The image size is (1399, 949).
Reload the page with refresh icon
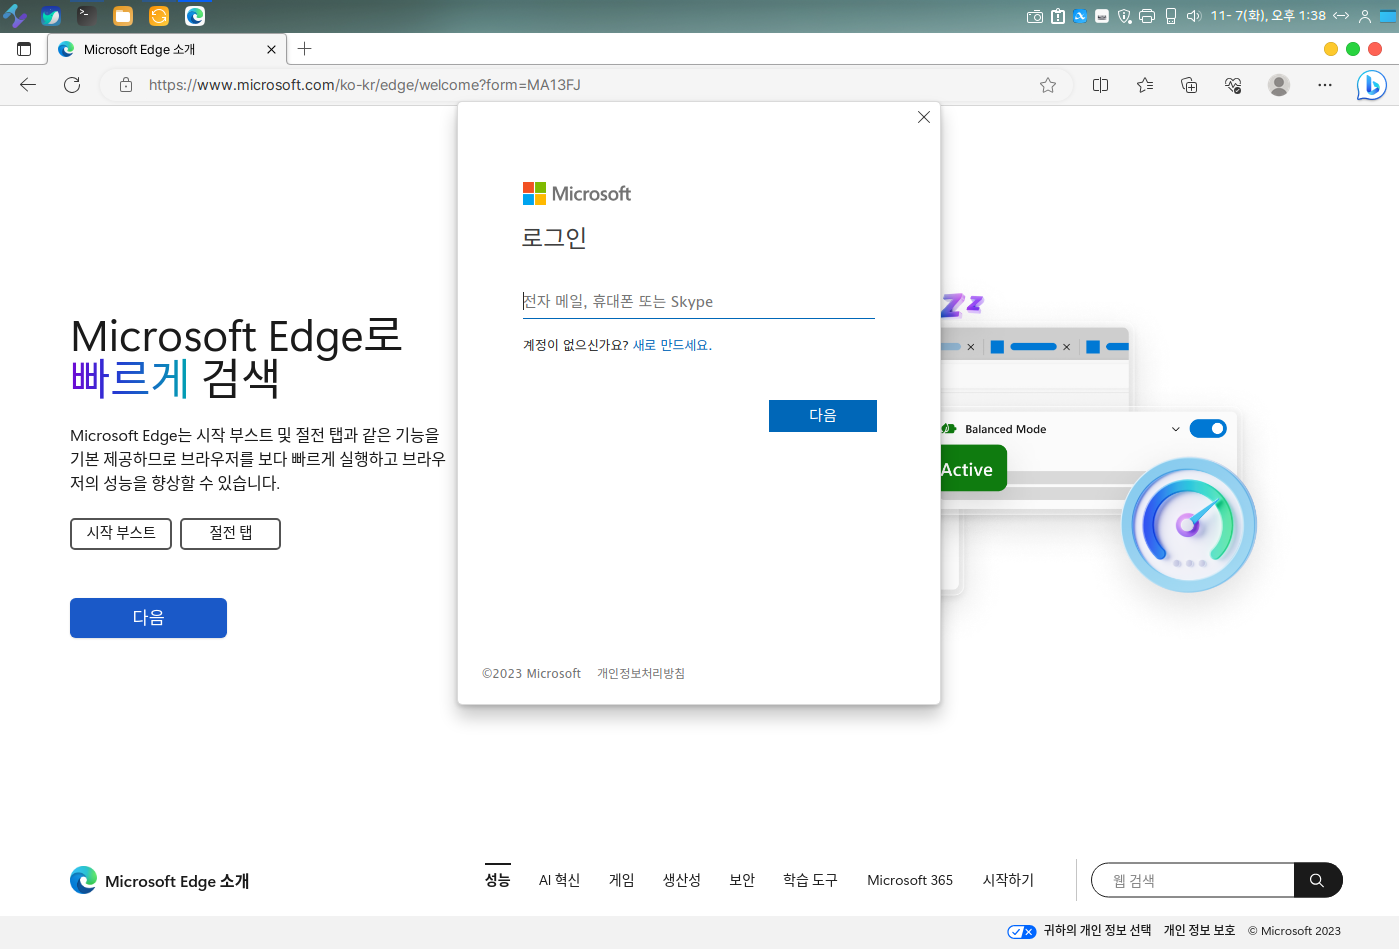coord(72,85)
